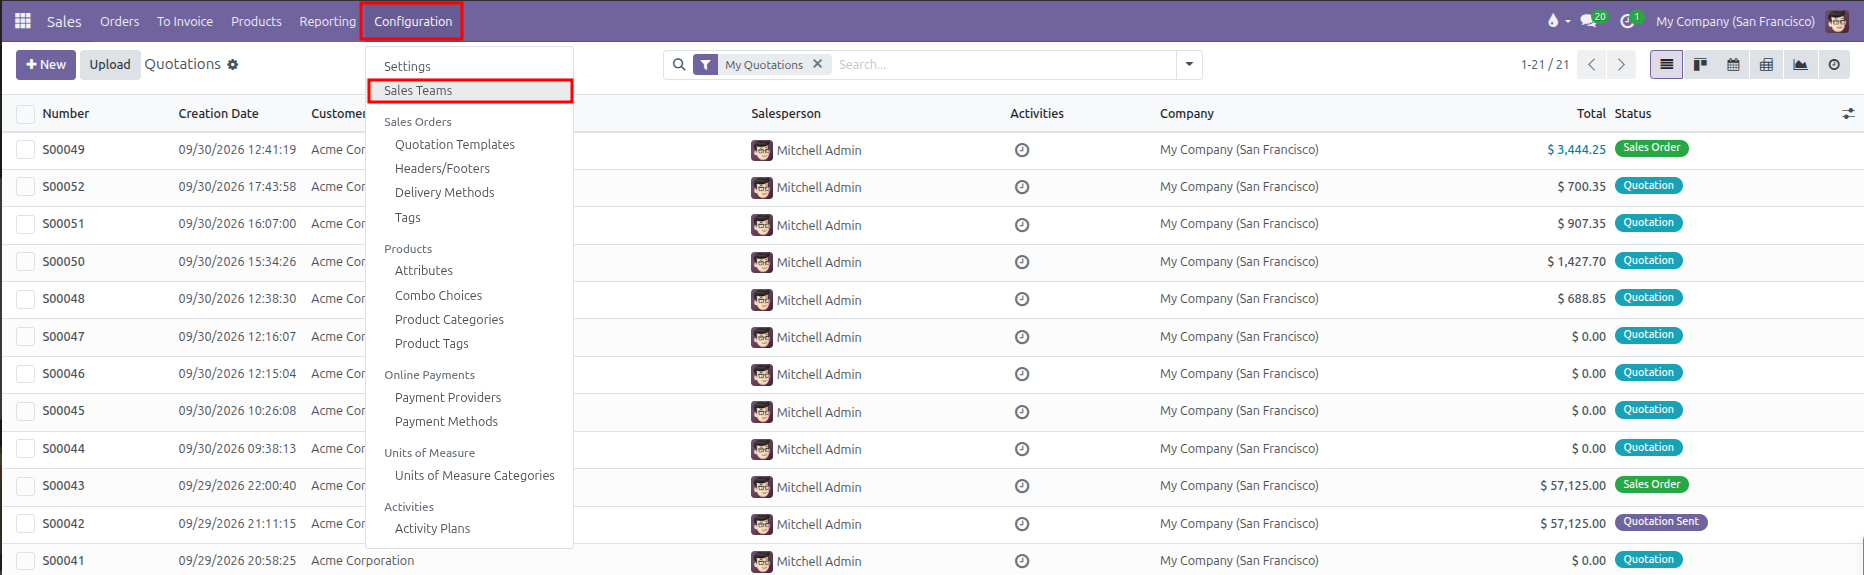Click the search input field
1864x575 pixels.
(1003, 65)
